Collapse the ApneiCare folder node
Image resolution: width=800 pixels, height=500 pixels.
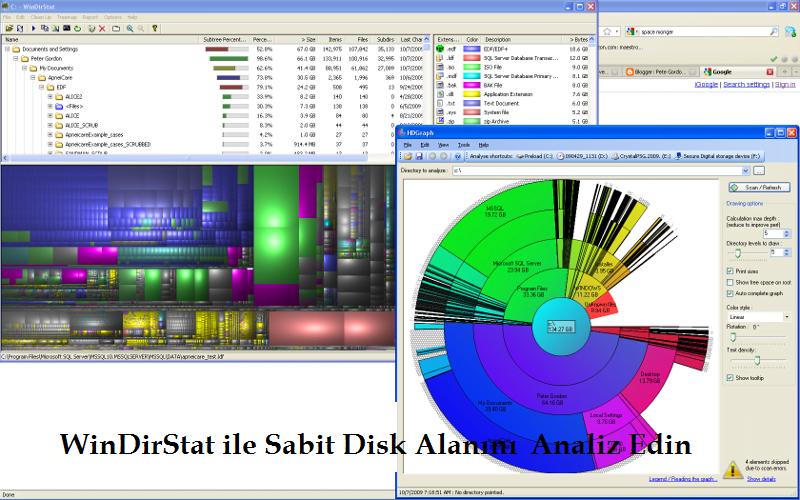(x=33, y=78)
